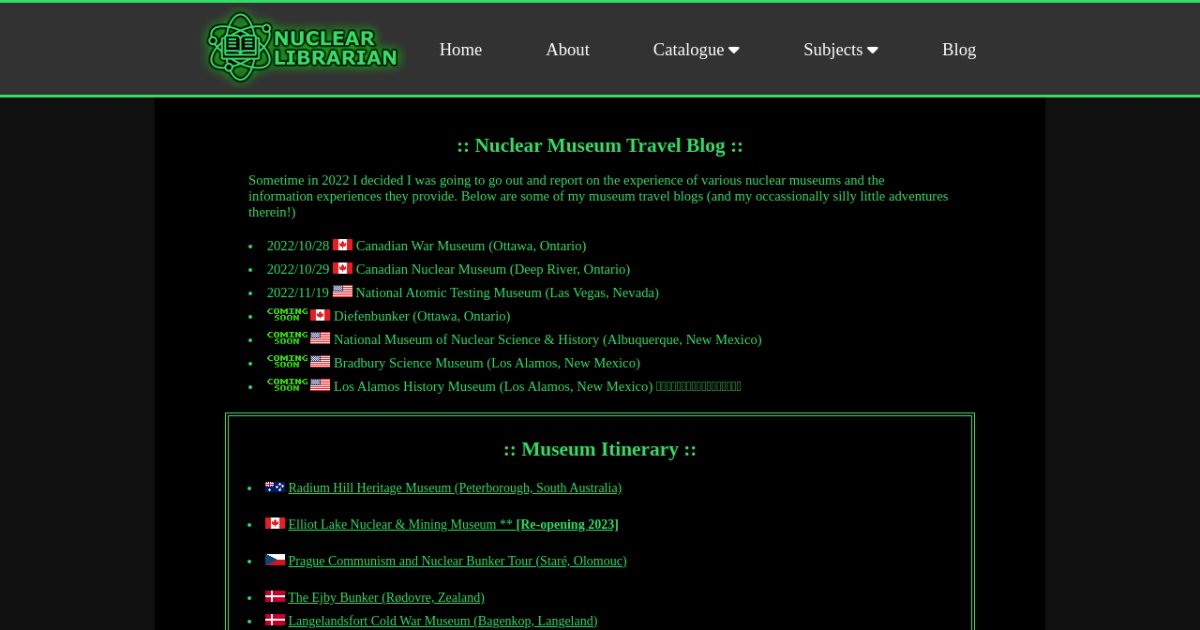
Task: Open the Radium Hill Heritage Museum link
Action: pos(454,488)
